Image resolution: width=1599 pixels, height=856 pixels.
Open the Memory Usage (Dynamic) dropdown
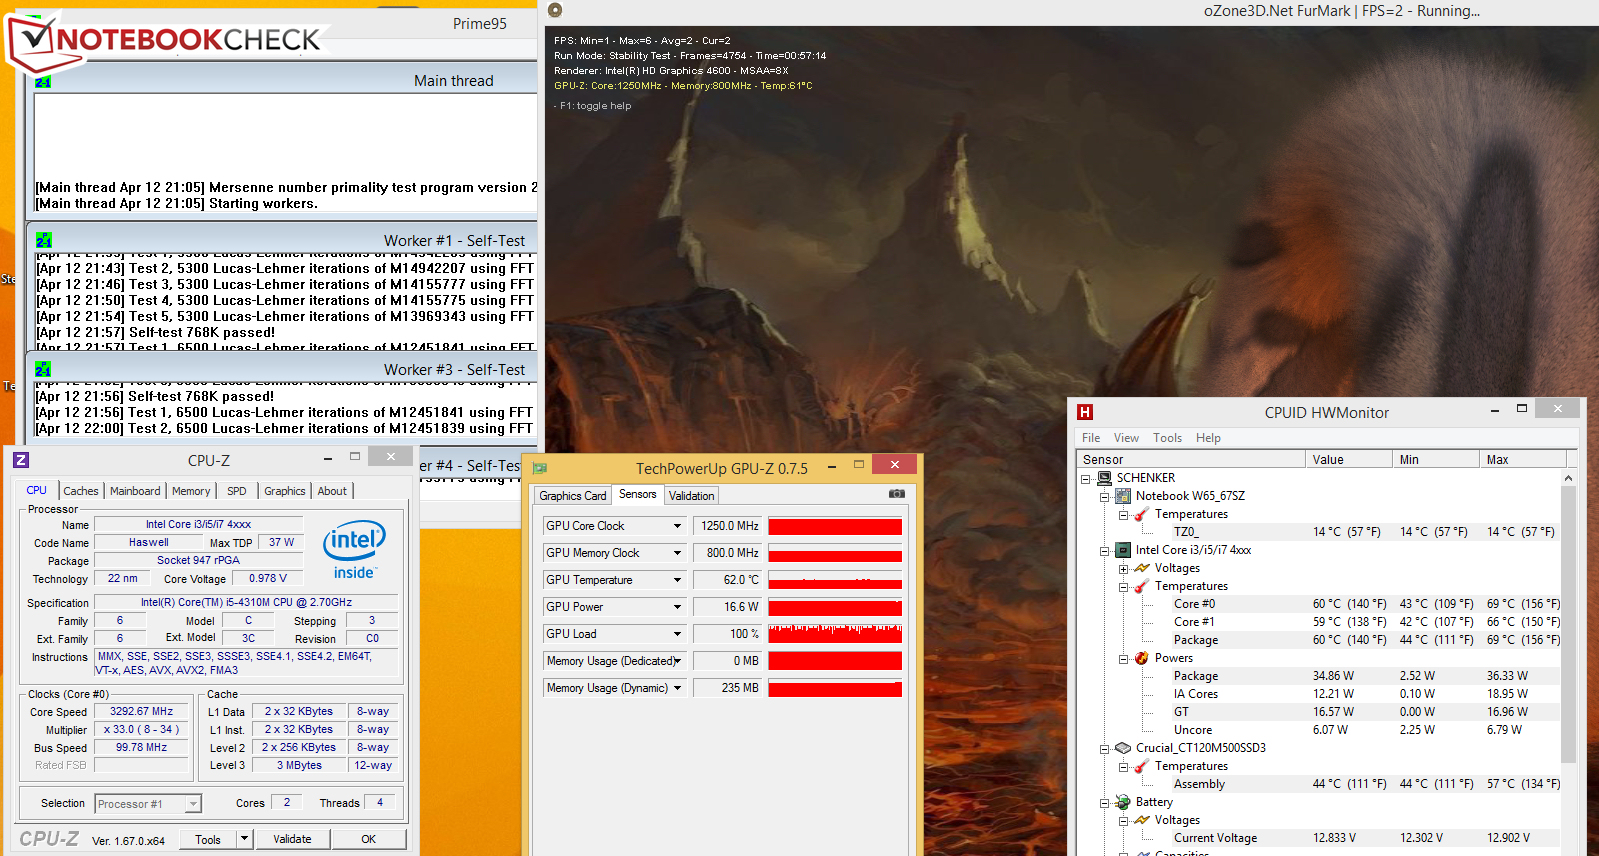pyautogui.click(x=677, y=688)
